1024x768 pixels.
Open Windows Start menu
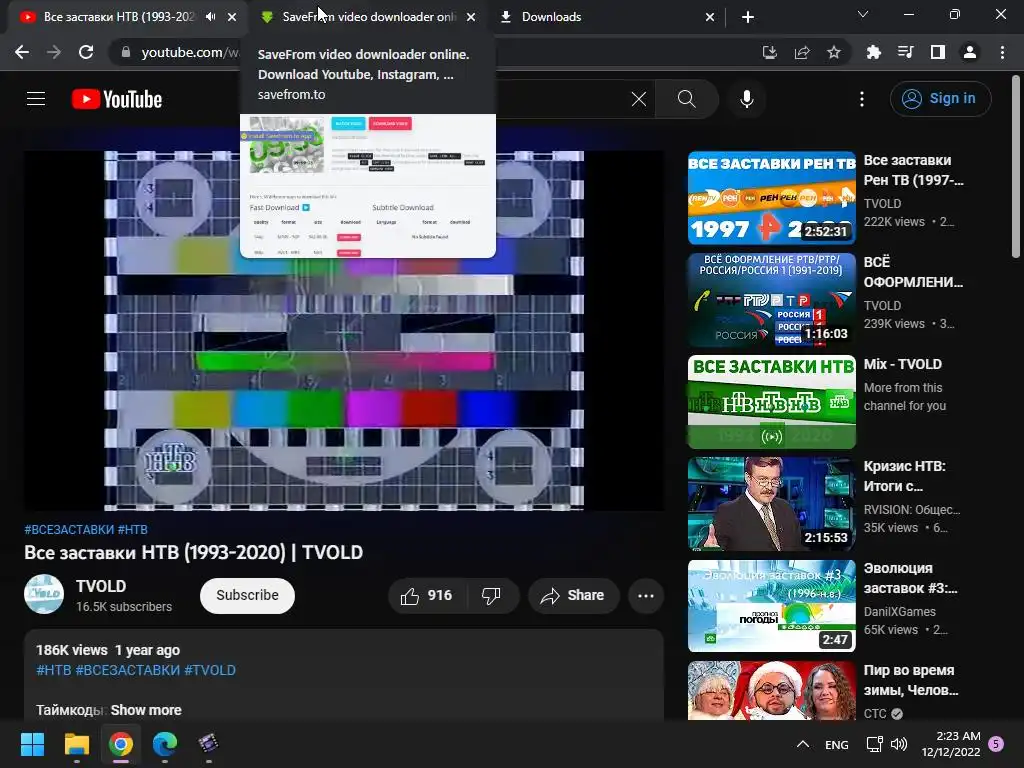click(32, 744)
